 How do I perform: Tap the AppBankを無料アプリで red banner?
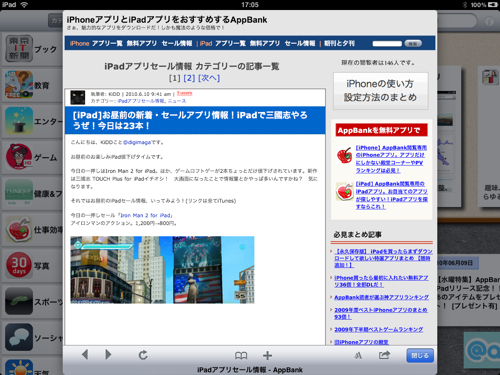click(x=381, y=130)
